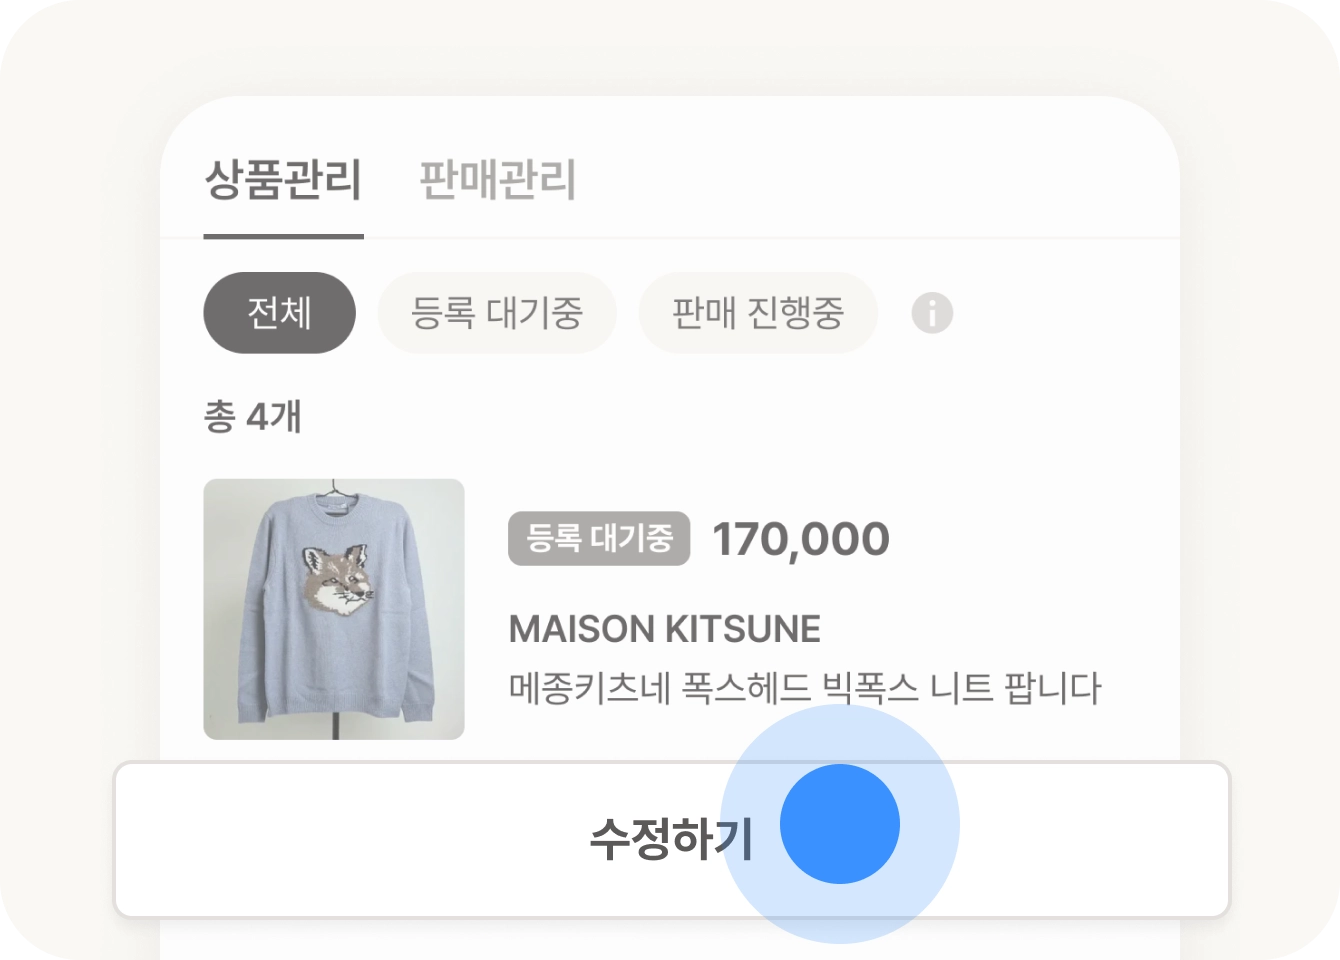Screen dimensions: 1340x960
Task: Click the gray 등록 대기중 status badge
Action: pyautogui.click(x=599, y=539)
